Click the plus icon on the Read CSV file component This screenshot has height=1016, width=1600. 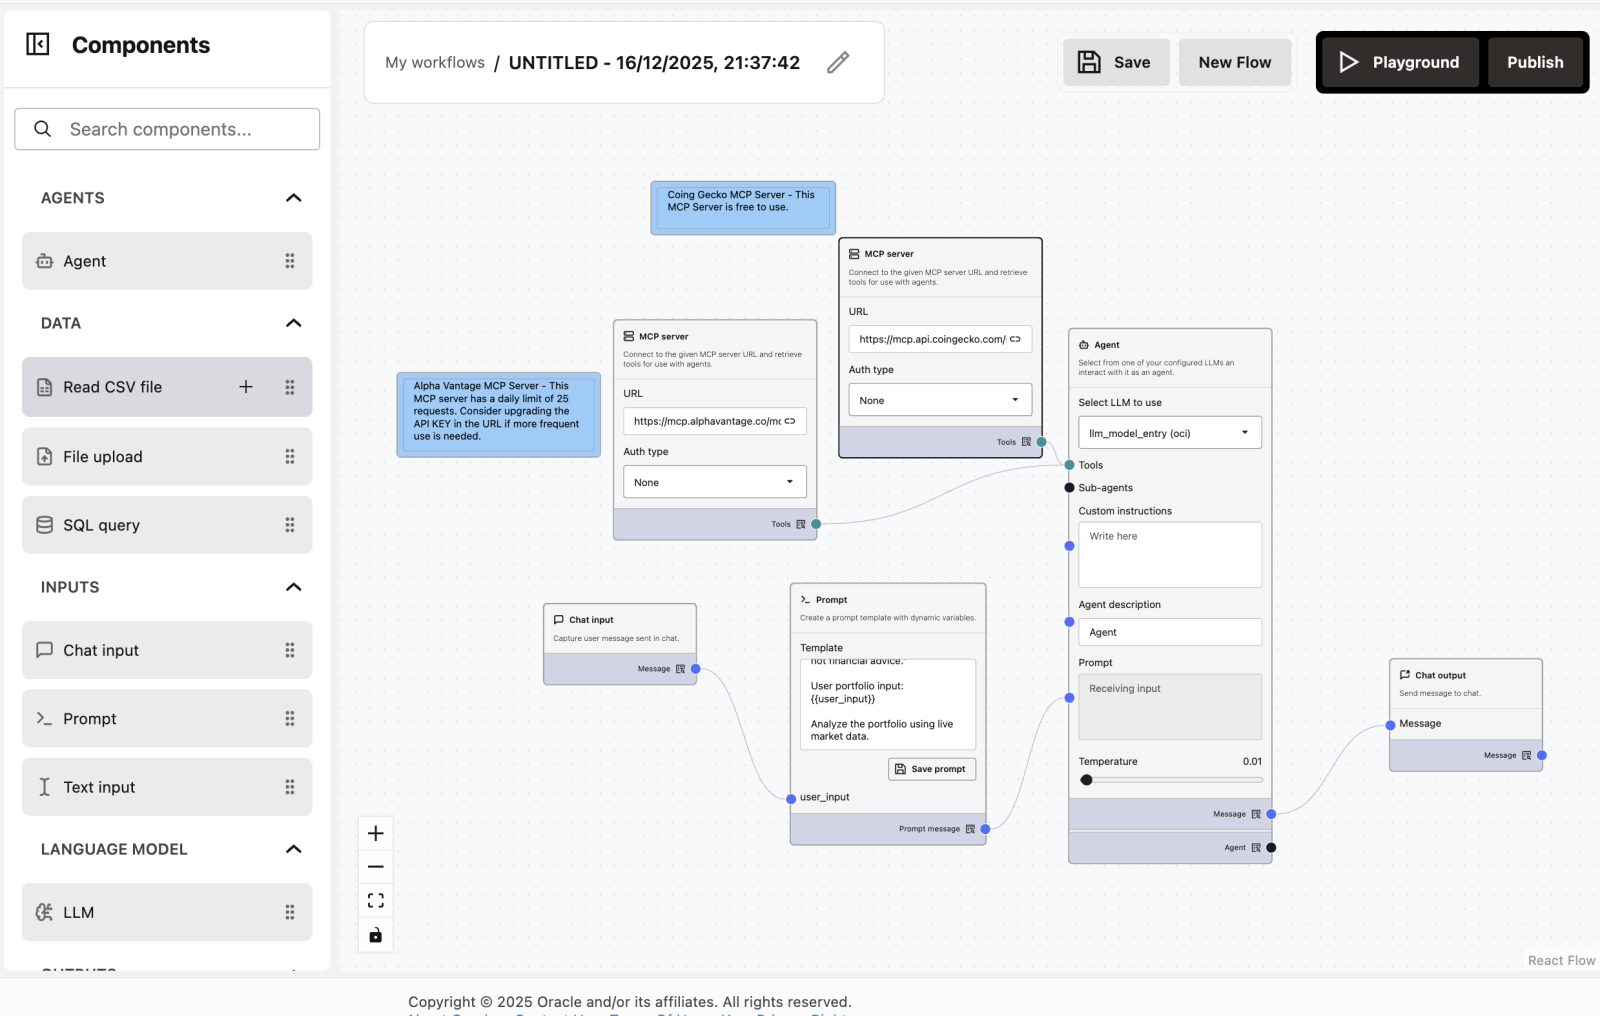(245, 386)
